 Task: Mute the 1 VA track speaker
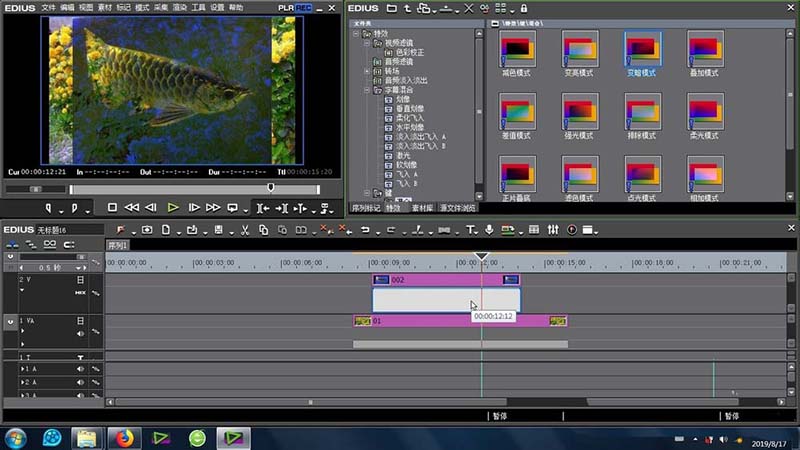(81, 334)
